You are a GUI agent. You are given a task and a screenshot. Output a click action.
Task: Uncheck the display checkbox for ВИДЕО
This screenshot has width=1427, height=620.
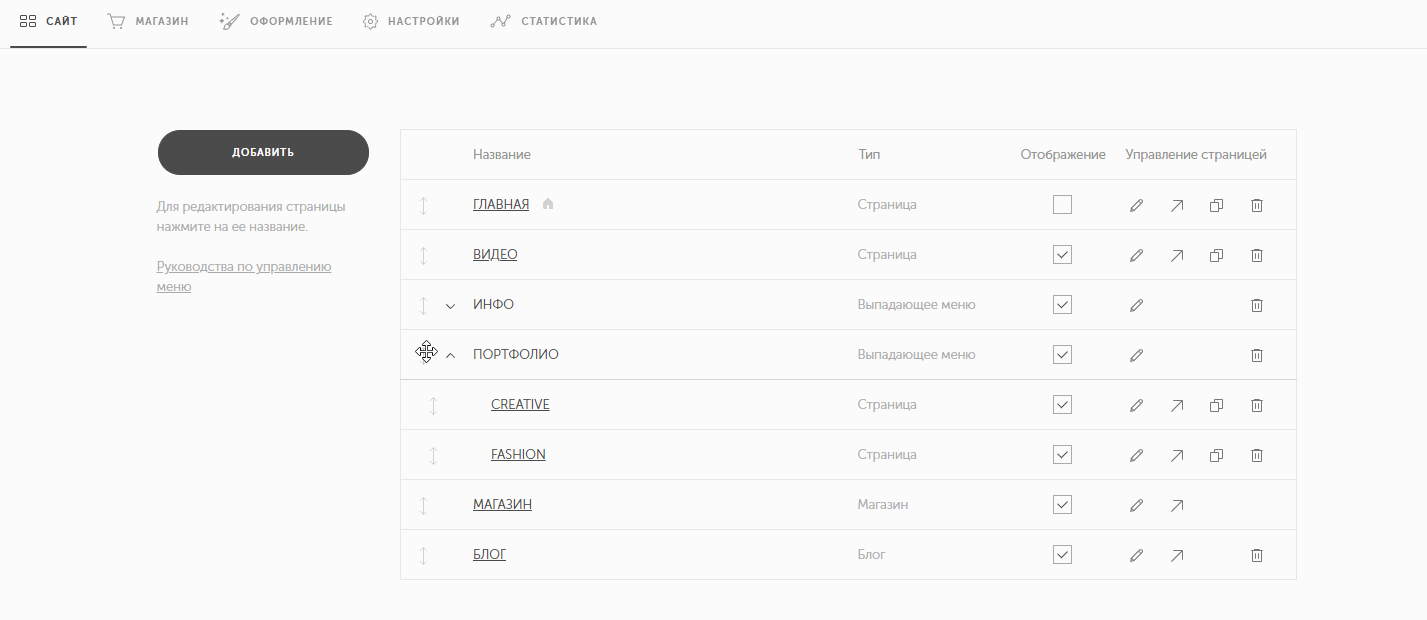click(x=1062, y=255)
